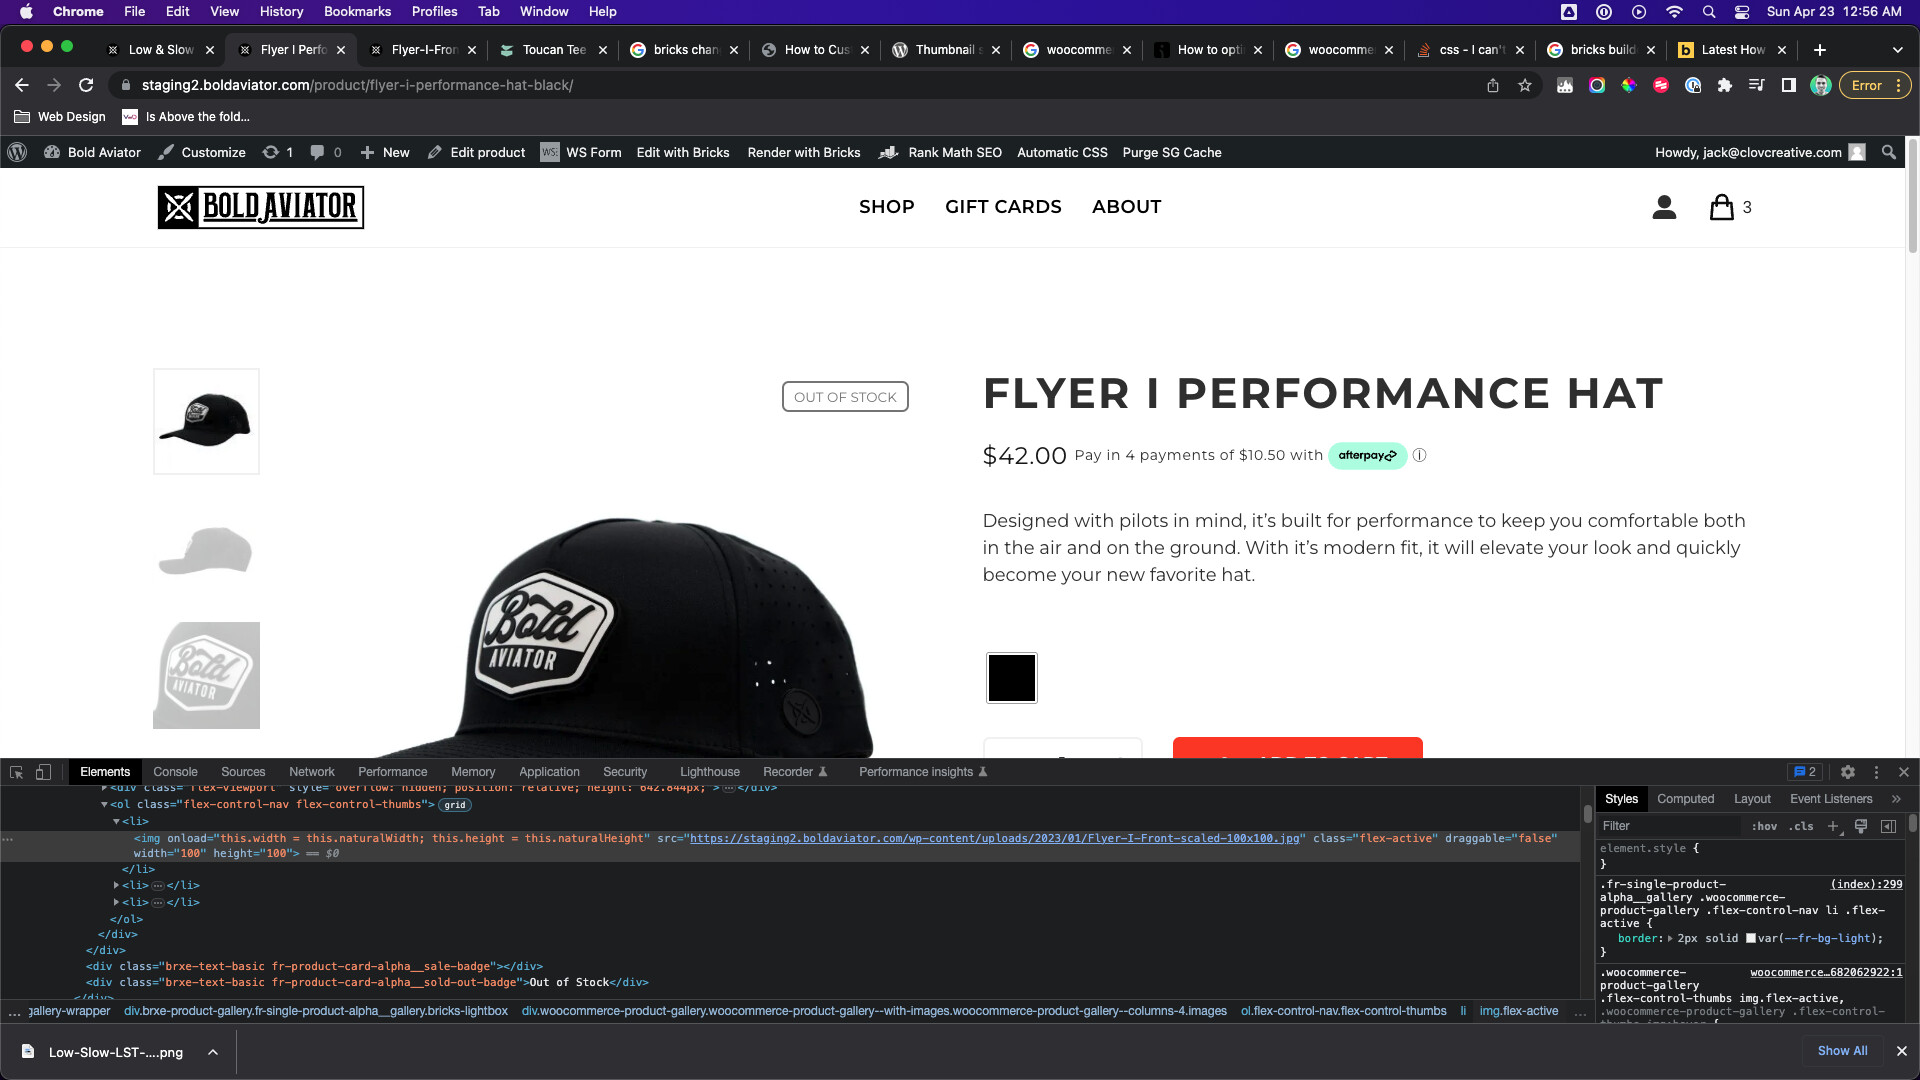
Task: Open the overflow chevron in the Styles tab bar
Action: coord(1896,798)
